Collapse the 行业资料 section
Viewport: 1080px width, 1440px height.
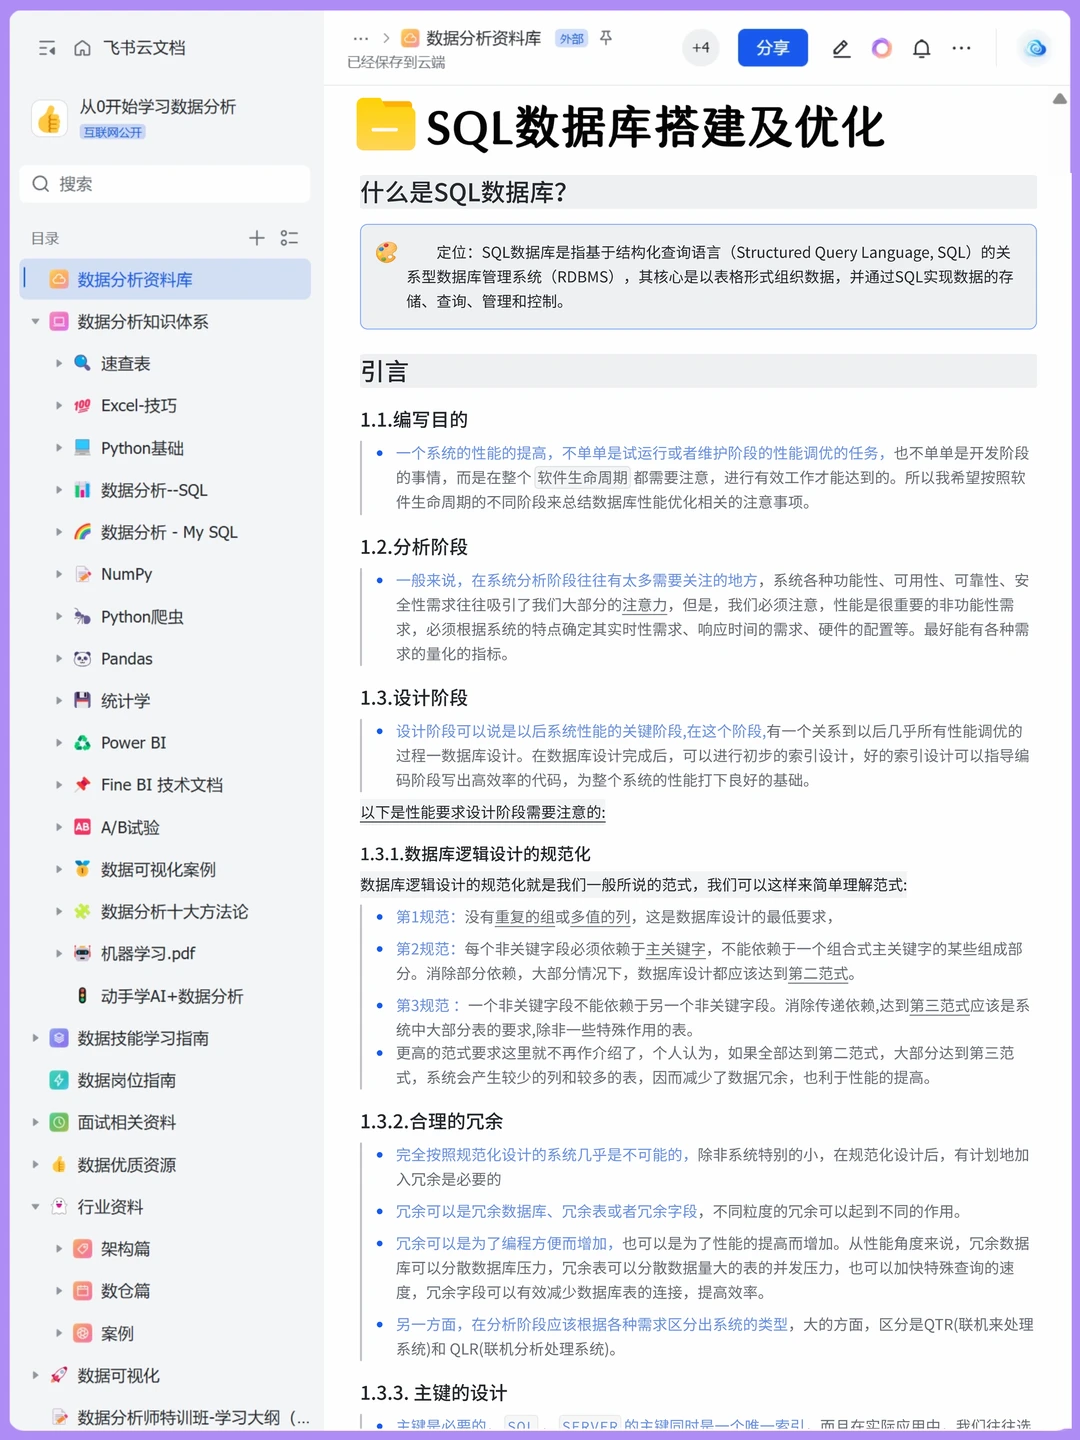35,1207
